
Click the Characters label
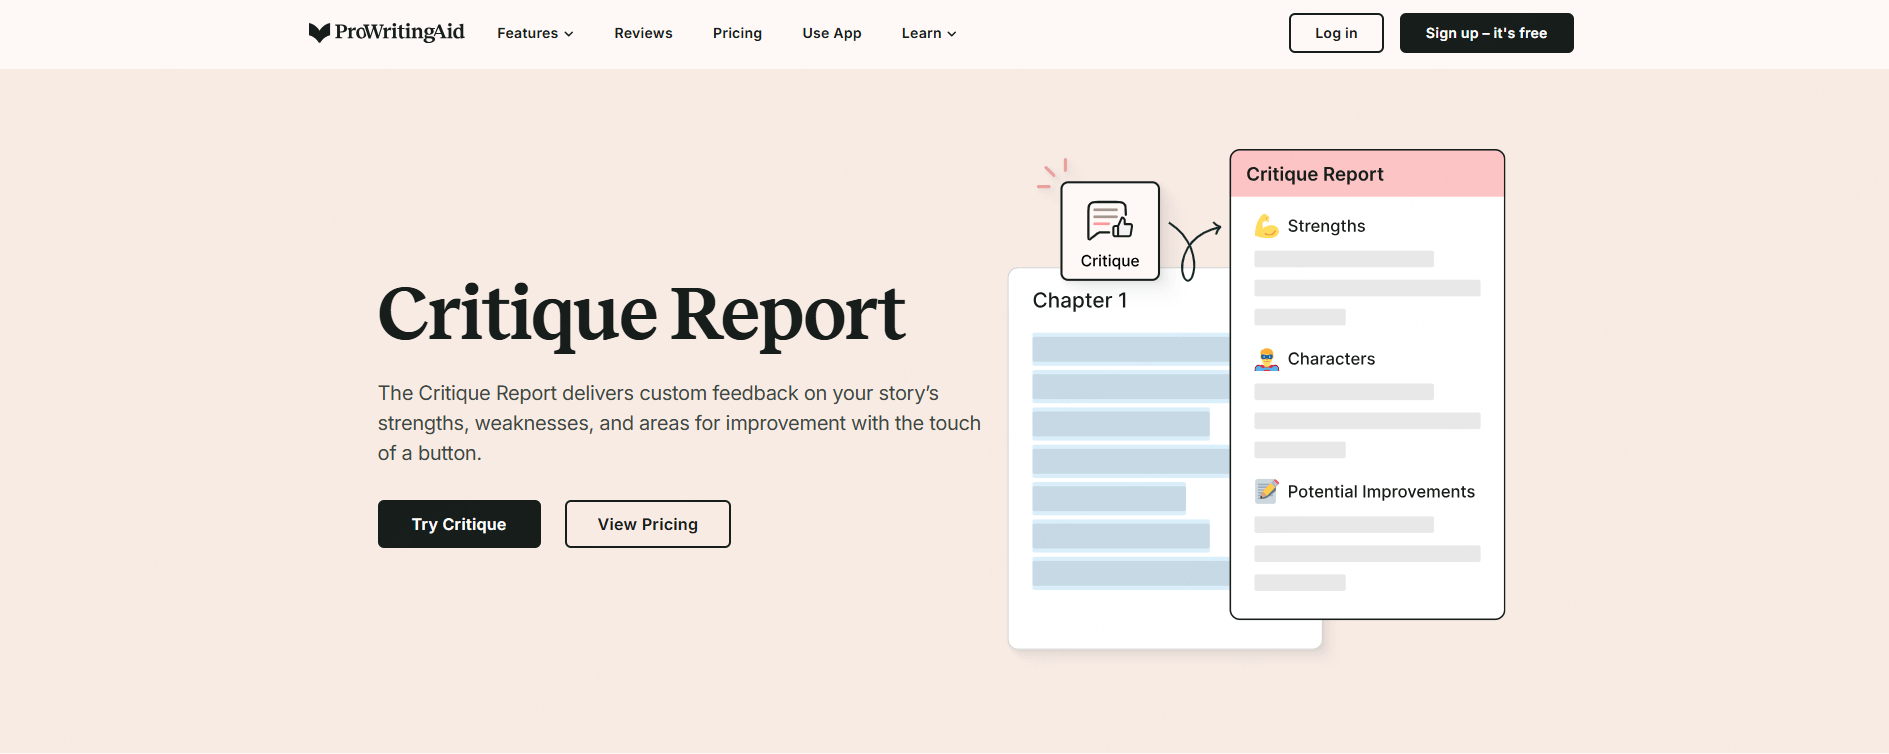[1331, 359]
